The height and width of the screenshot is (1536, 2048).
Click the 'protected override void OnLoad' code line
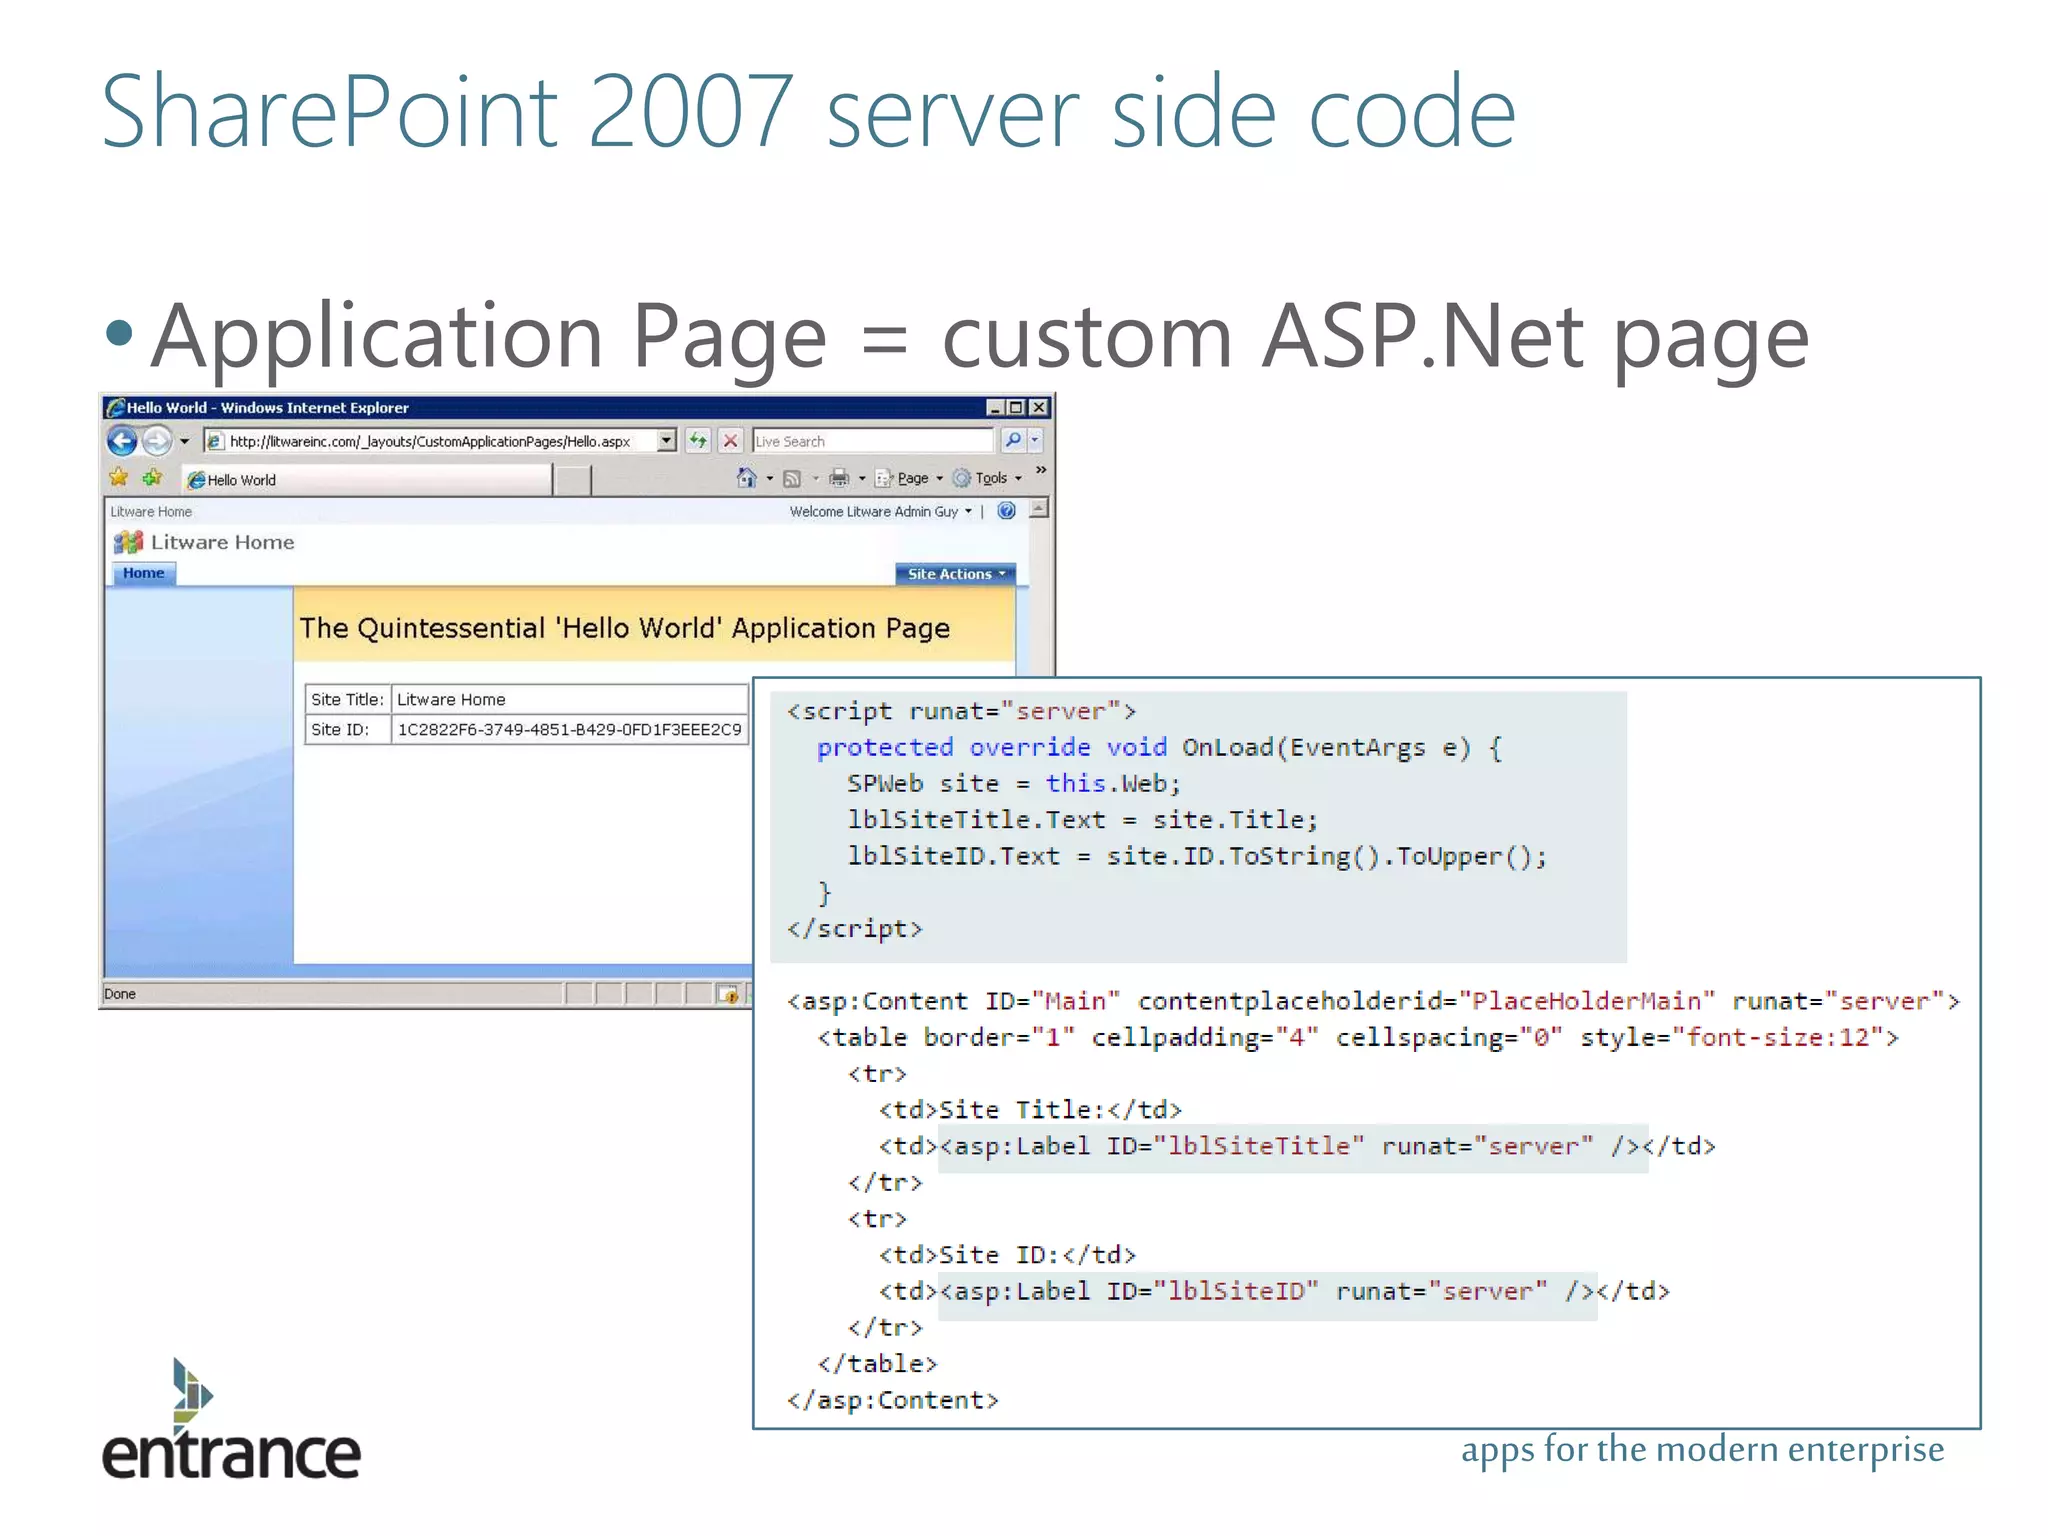(1160, 748)
